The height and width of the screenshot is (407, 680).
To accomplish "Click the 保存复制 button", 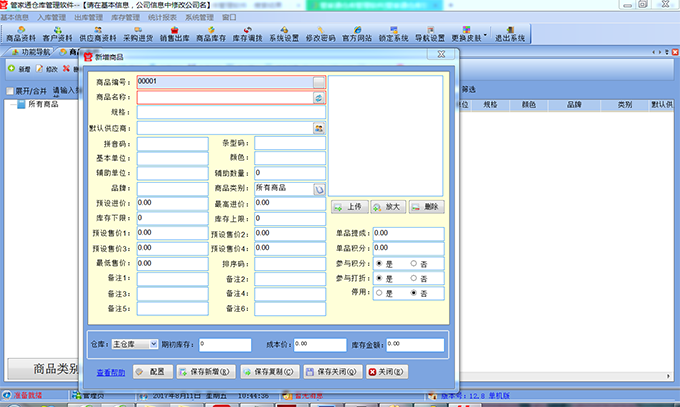I will tap(270, 372).
